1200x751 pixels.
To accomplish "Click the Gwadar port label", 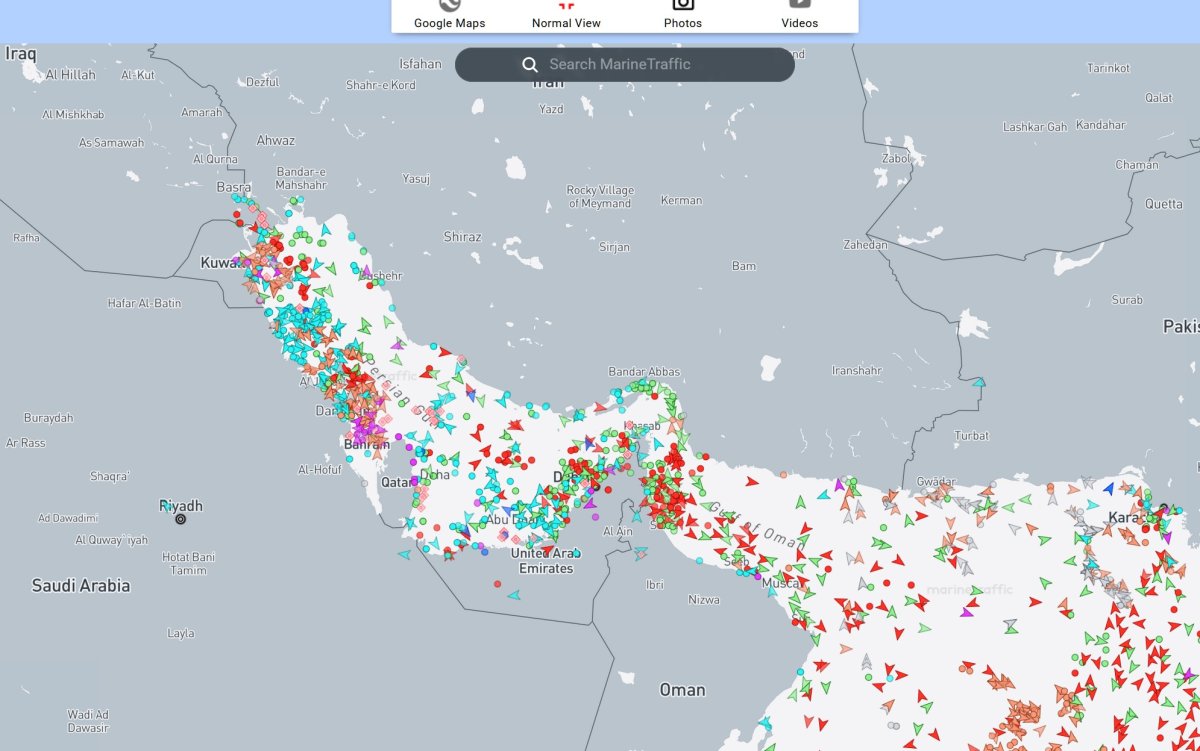I will pos(936,482).
